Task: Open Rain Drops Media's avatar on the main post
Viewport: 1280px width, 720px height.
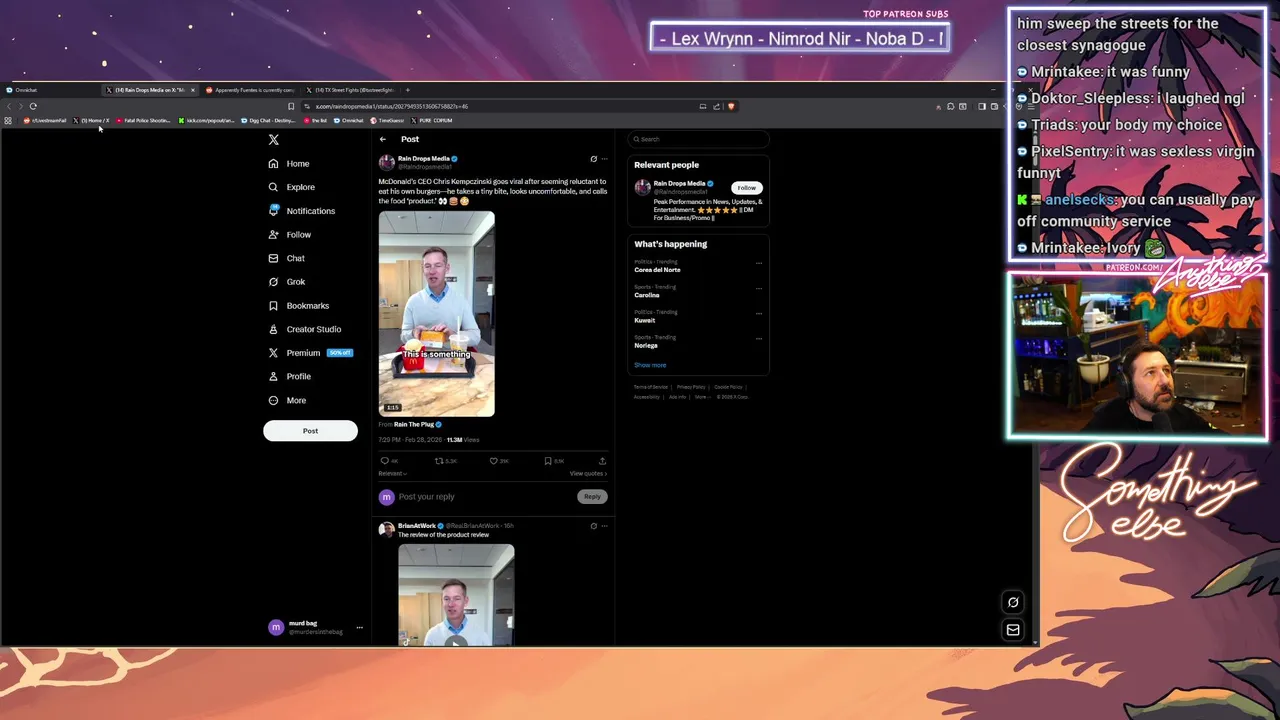Action: (386, 162)
